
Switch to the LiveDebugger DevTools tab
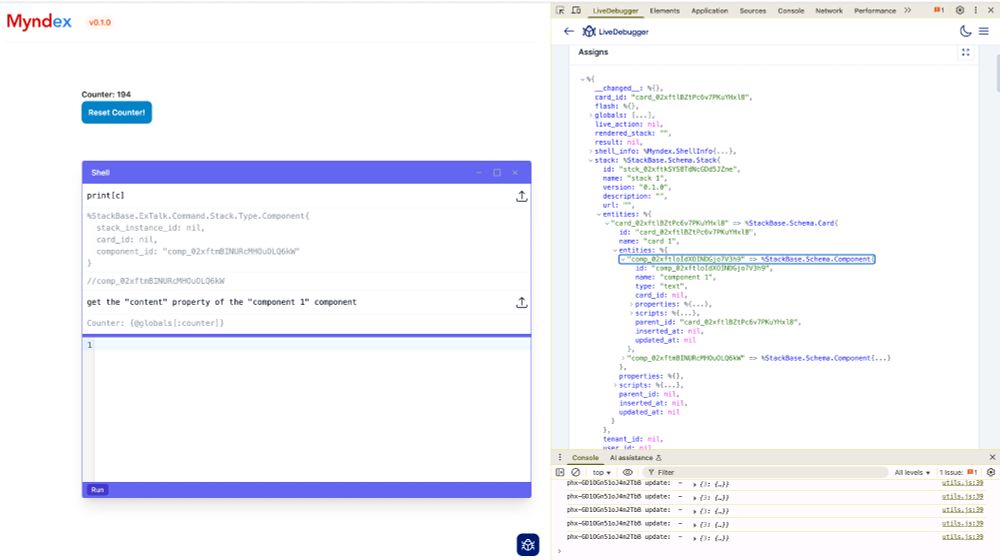tap(615, 11)
